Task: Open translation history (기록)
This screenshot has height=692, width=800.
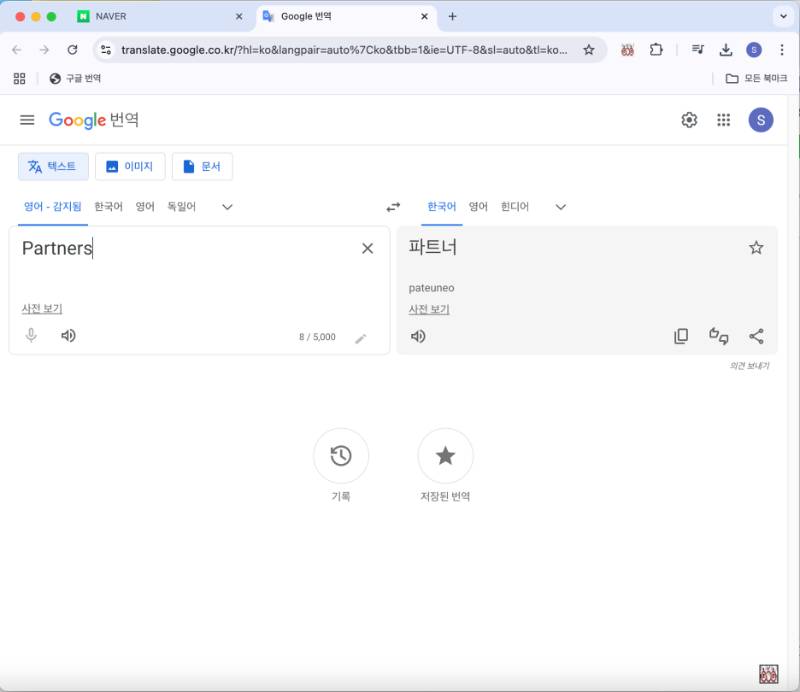Action: 341,456
